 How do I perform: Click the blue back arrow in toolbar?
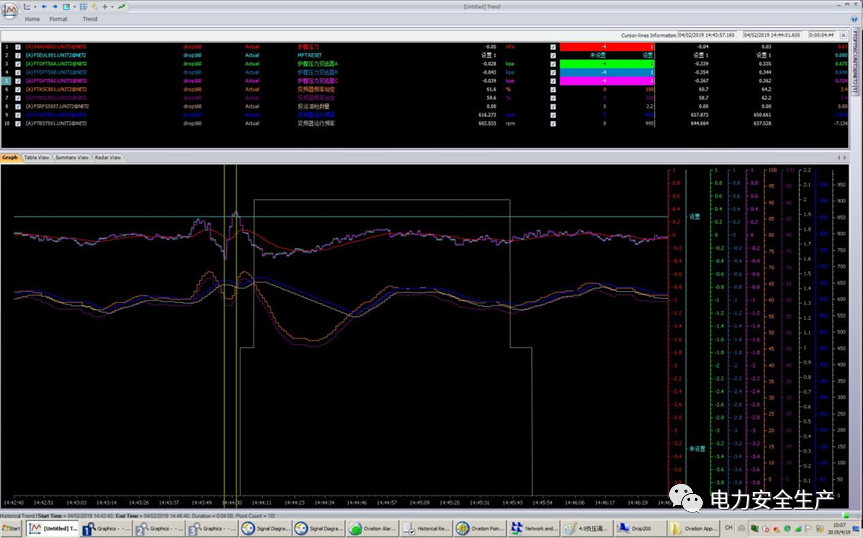click(43, 6)
